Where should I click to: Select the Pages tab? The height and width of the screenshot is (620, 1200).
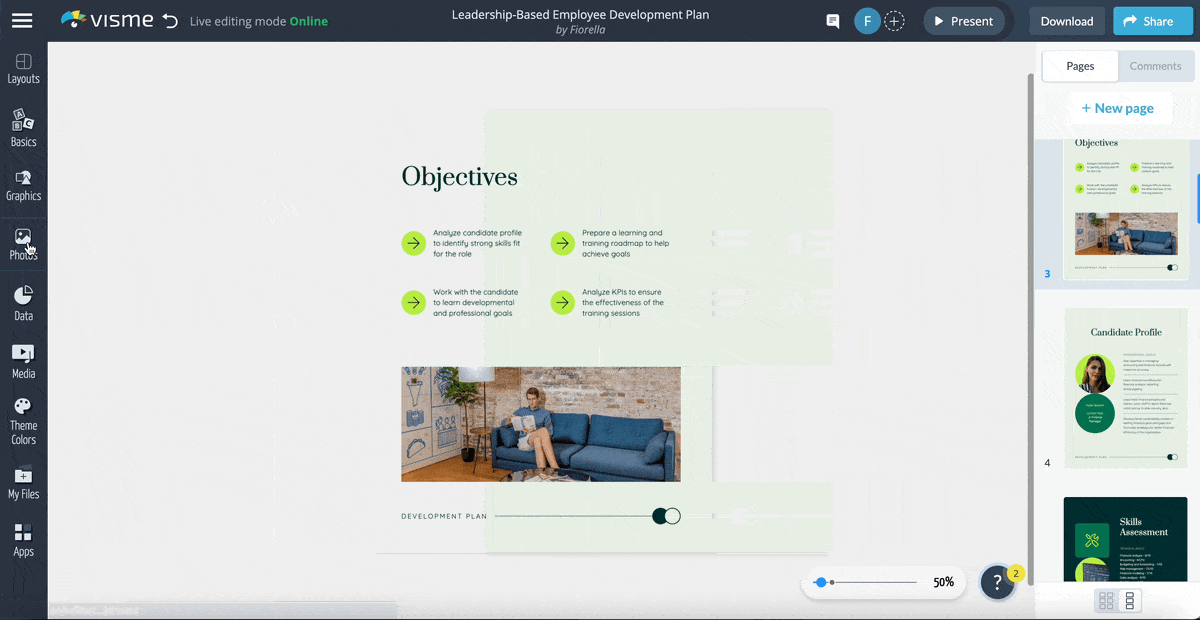point(1080,66)
